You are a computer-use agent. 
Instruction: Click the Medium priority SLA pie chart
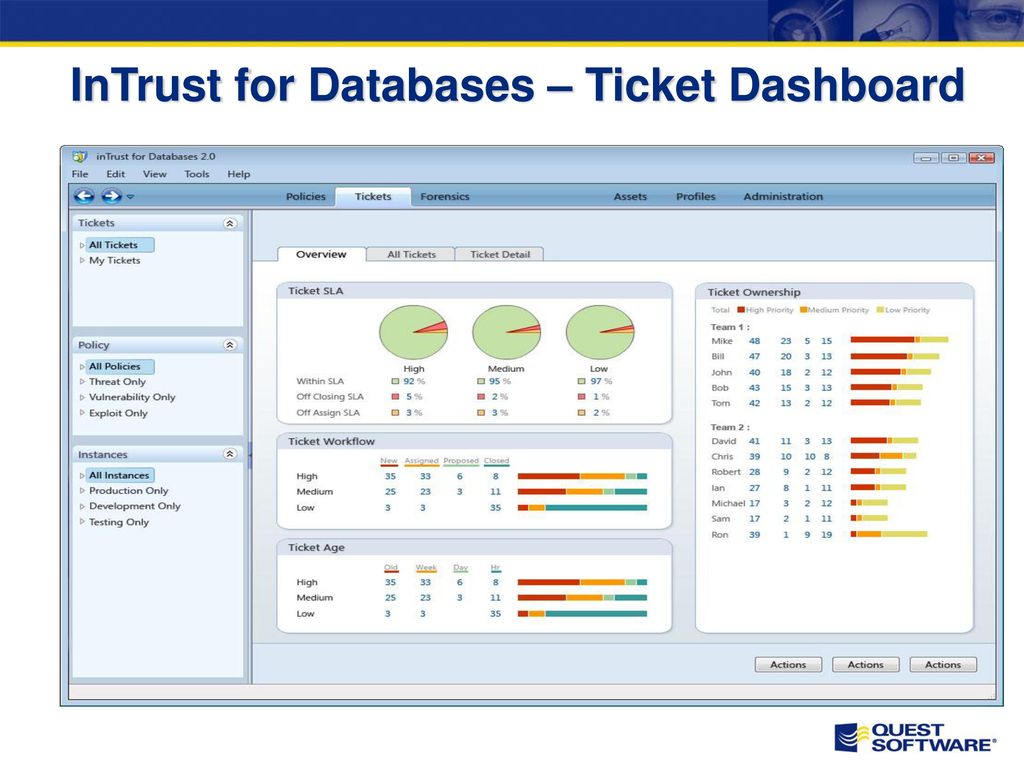[x=507, y=332]
